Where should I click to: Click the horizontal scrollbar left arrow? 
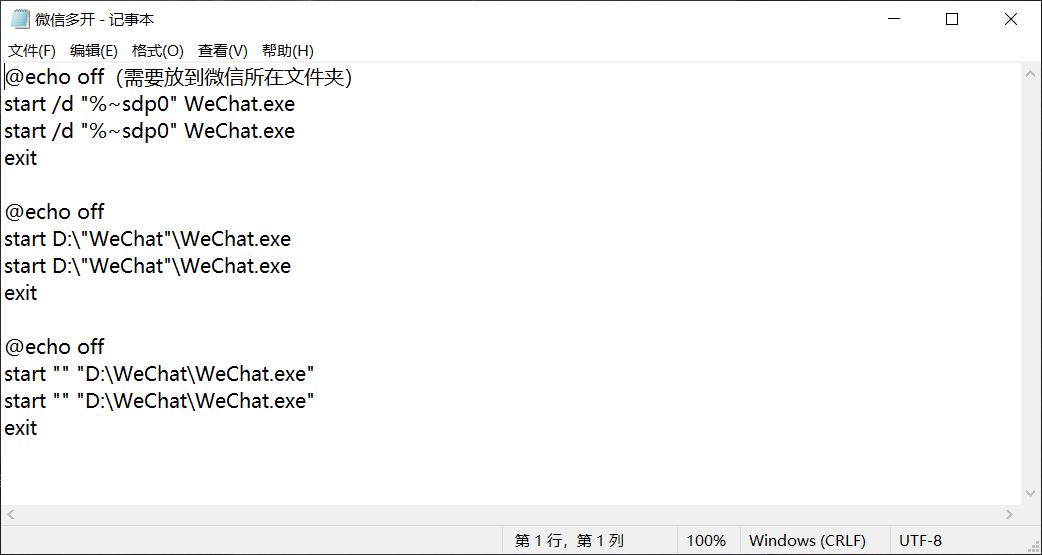pyautogui.click(x=12, y=514)
